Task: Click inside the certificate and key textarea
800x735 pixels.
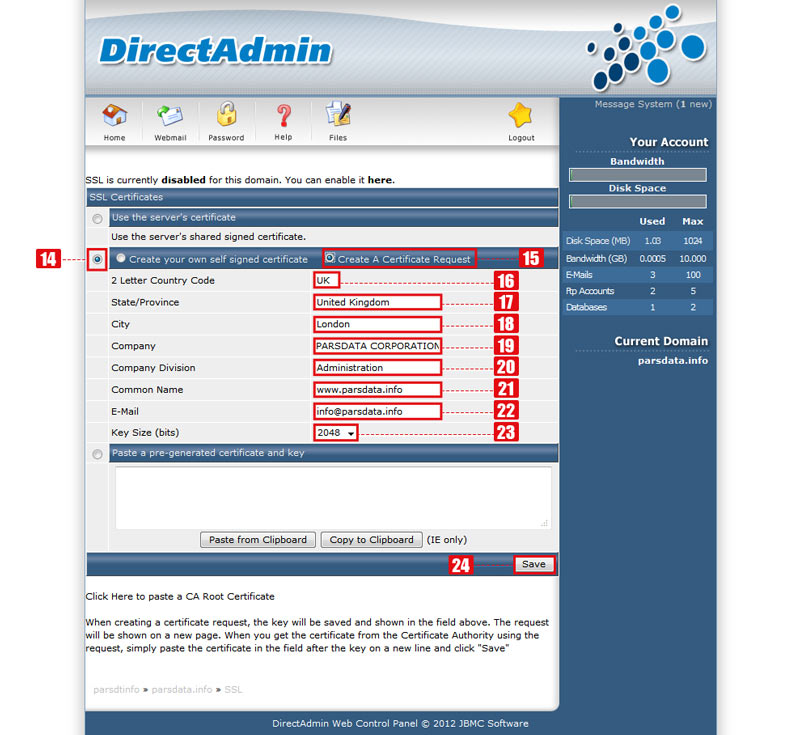Action: pyautogui.click(x=333, y=498)
